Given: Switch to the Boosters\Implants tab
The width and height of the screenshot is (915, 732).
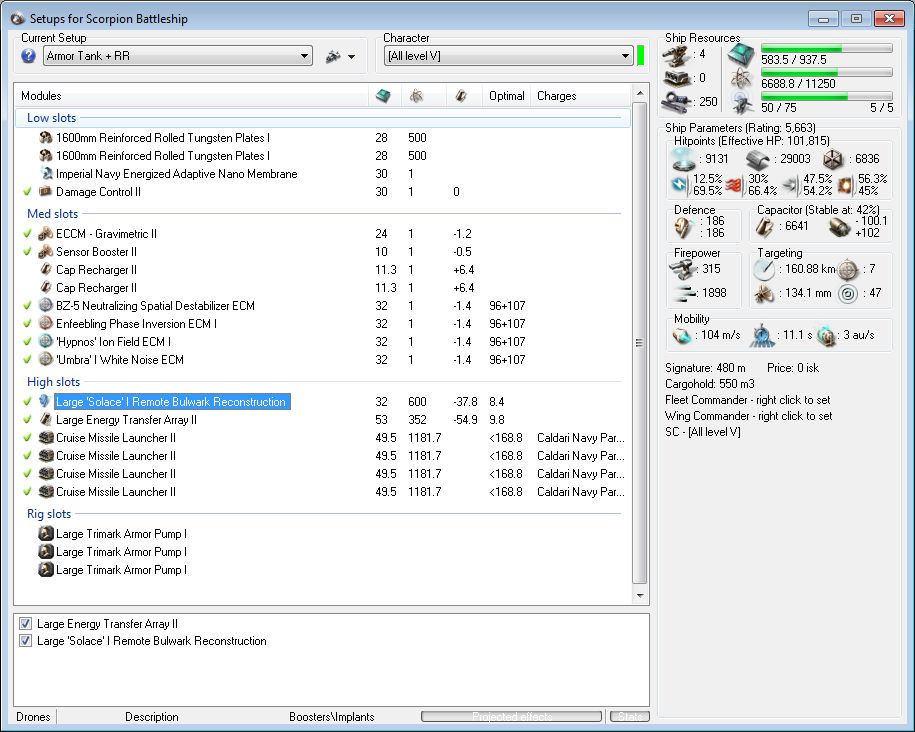Looking at the screenshot, I should (x=331, y=716).
